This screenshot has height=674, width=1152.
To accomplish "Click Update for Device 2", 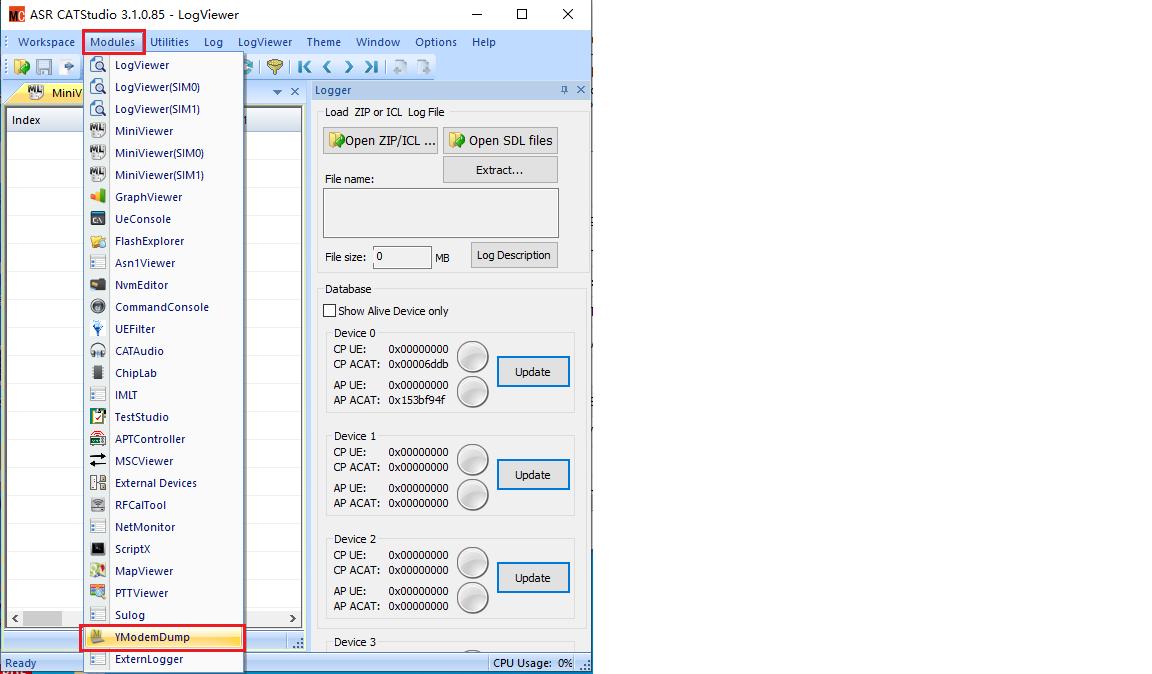I will [x=533, y=578].
